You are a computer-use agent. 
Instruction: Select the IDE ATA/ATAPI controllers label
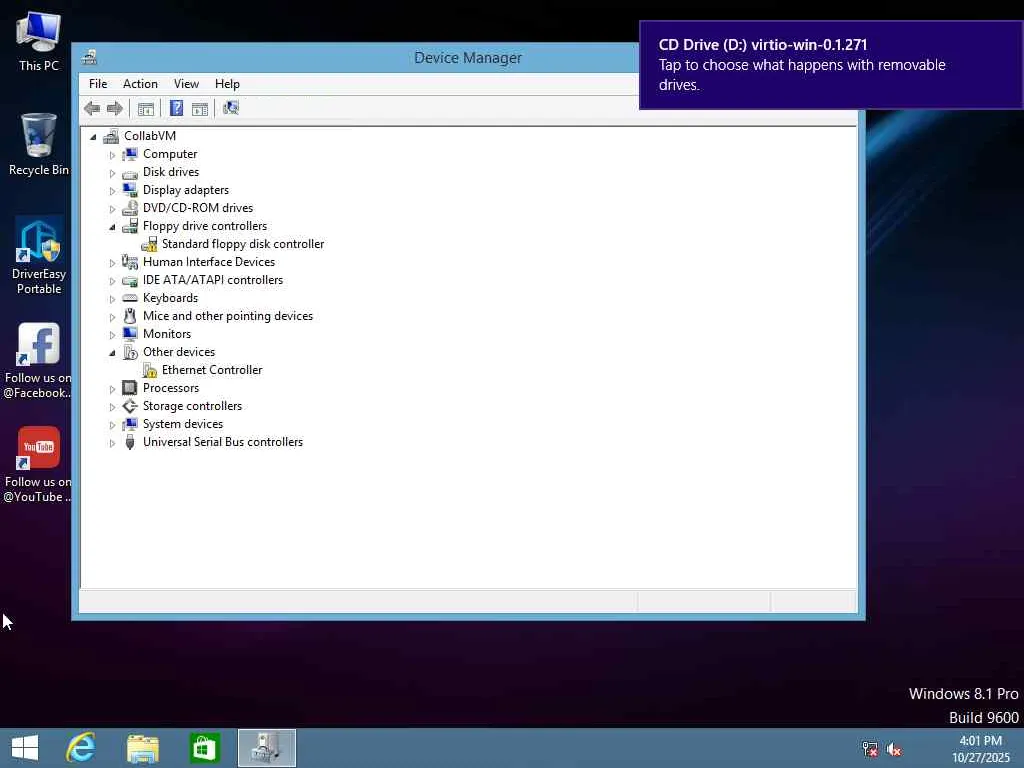click(x=213, y=280)
